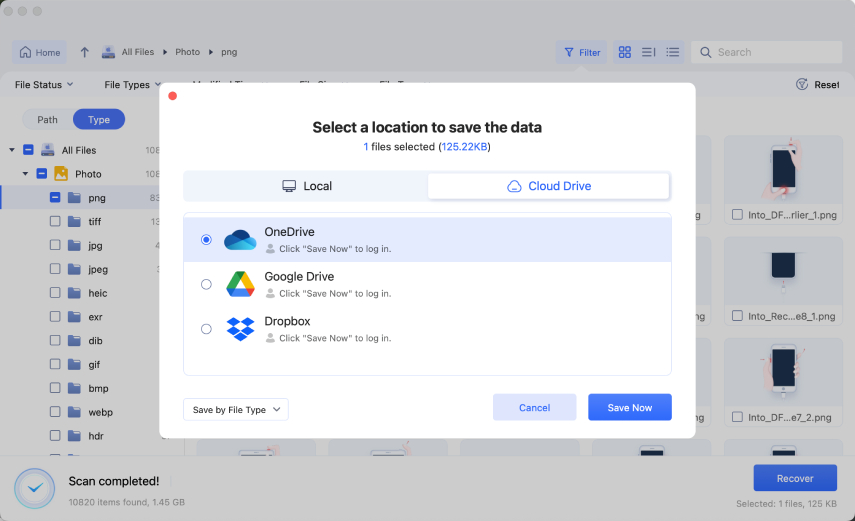Close the save dialog with red dot
Viewport: 855px width, 521px height.
click(173, 96)
